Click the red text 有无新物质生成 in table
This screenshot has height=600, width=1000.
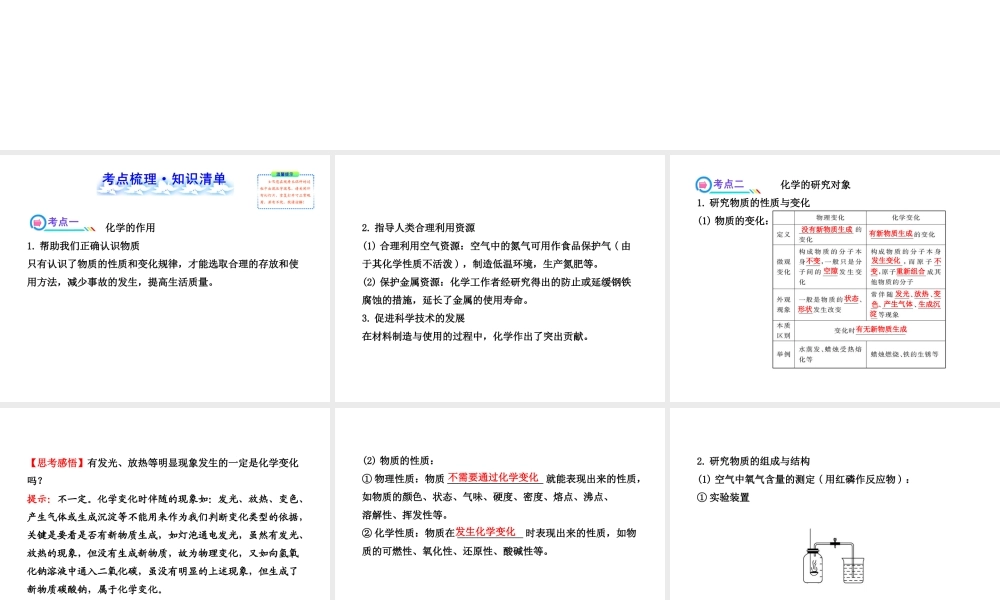[x=881, y=329]
